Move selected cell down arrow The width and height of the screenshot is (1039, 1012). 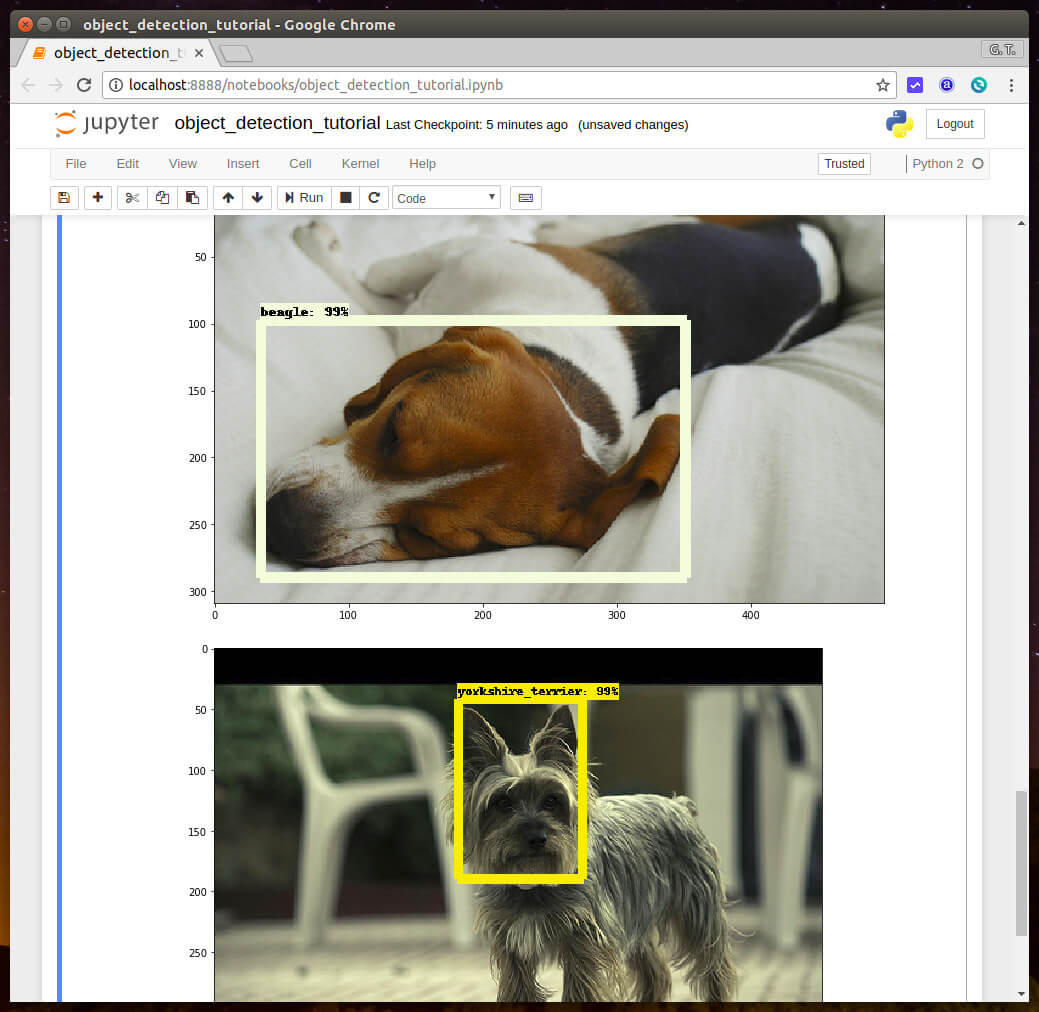point(257,198)
